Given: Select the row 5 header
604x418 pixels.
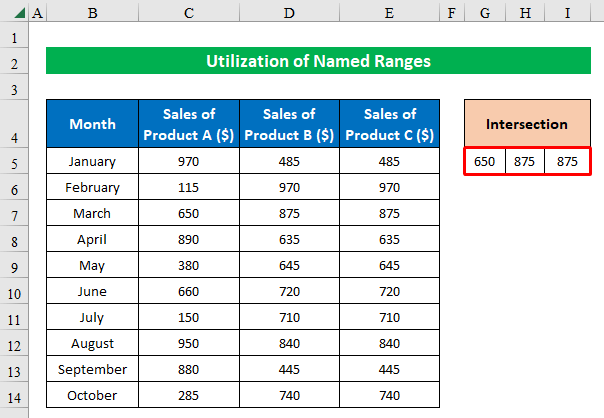Looking at the screenshot, I should click(x=15, y=161).
